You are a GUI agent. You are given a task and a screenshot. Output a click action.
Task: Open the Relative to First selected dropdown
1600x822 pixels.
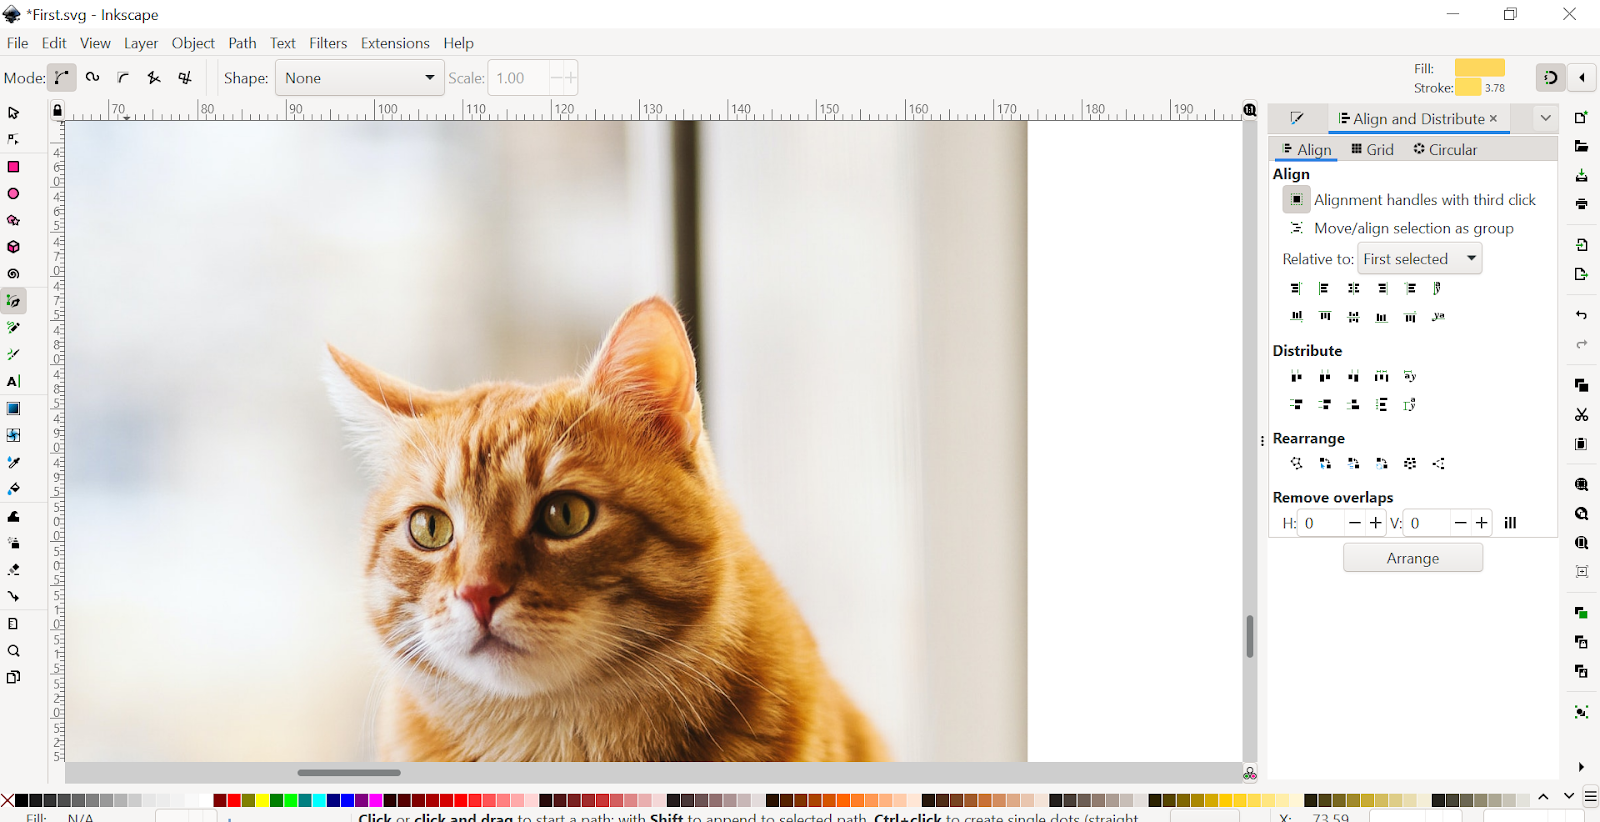[x=1419, y=259]
